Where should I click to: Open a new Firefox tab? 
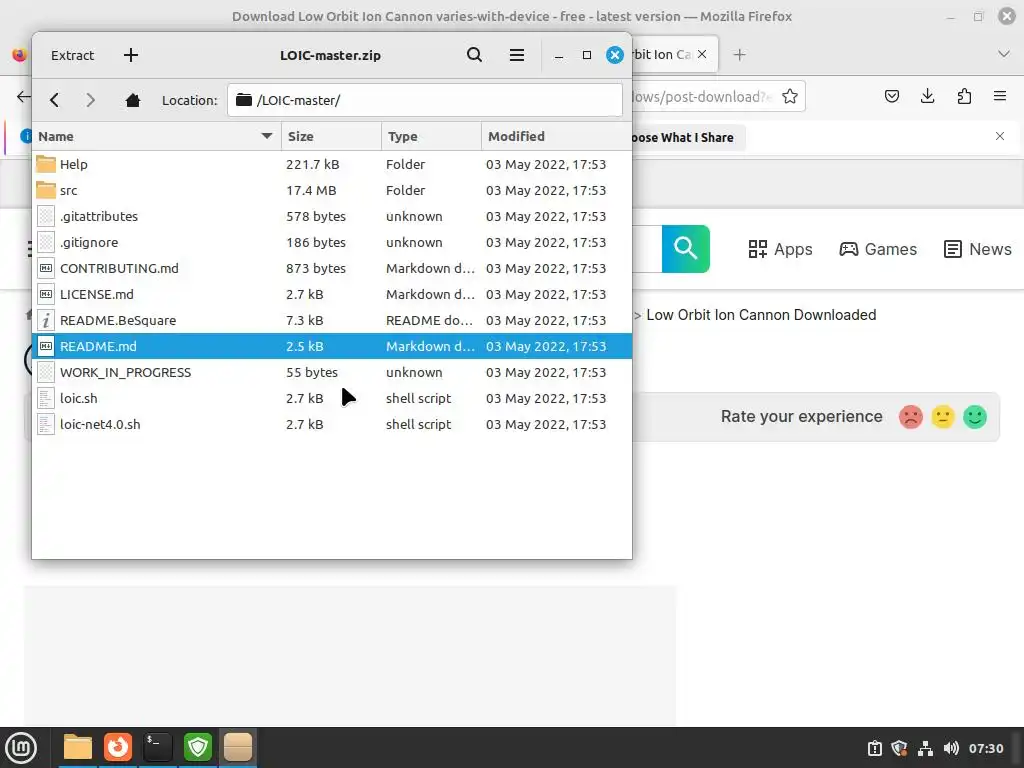tap(739, 55)
